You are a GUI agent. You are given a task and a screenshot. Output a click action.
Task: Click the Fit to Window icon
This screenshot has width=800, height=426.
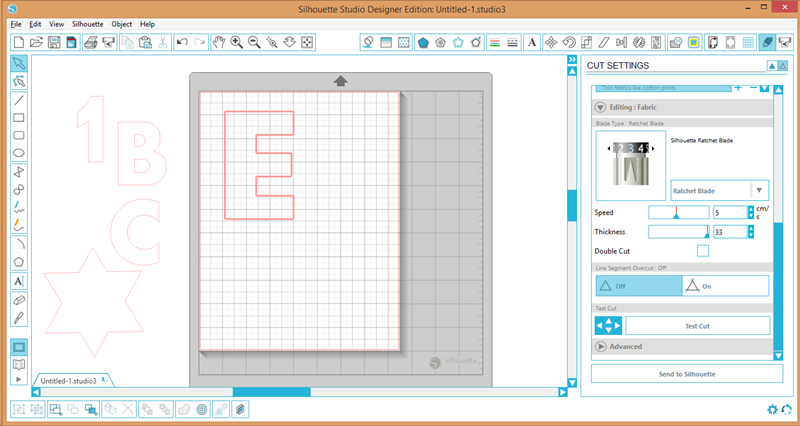[307, 42]
